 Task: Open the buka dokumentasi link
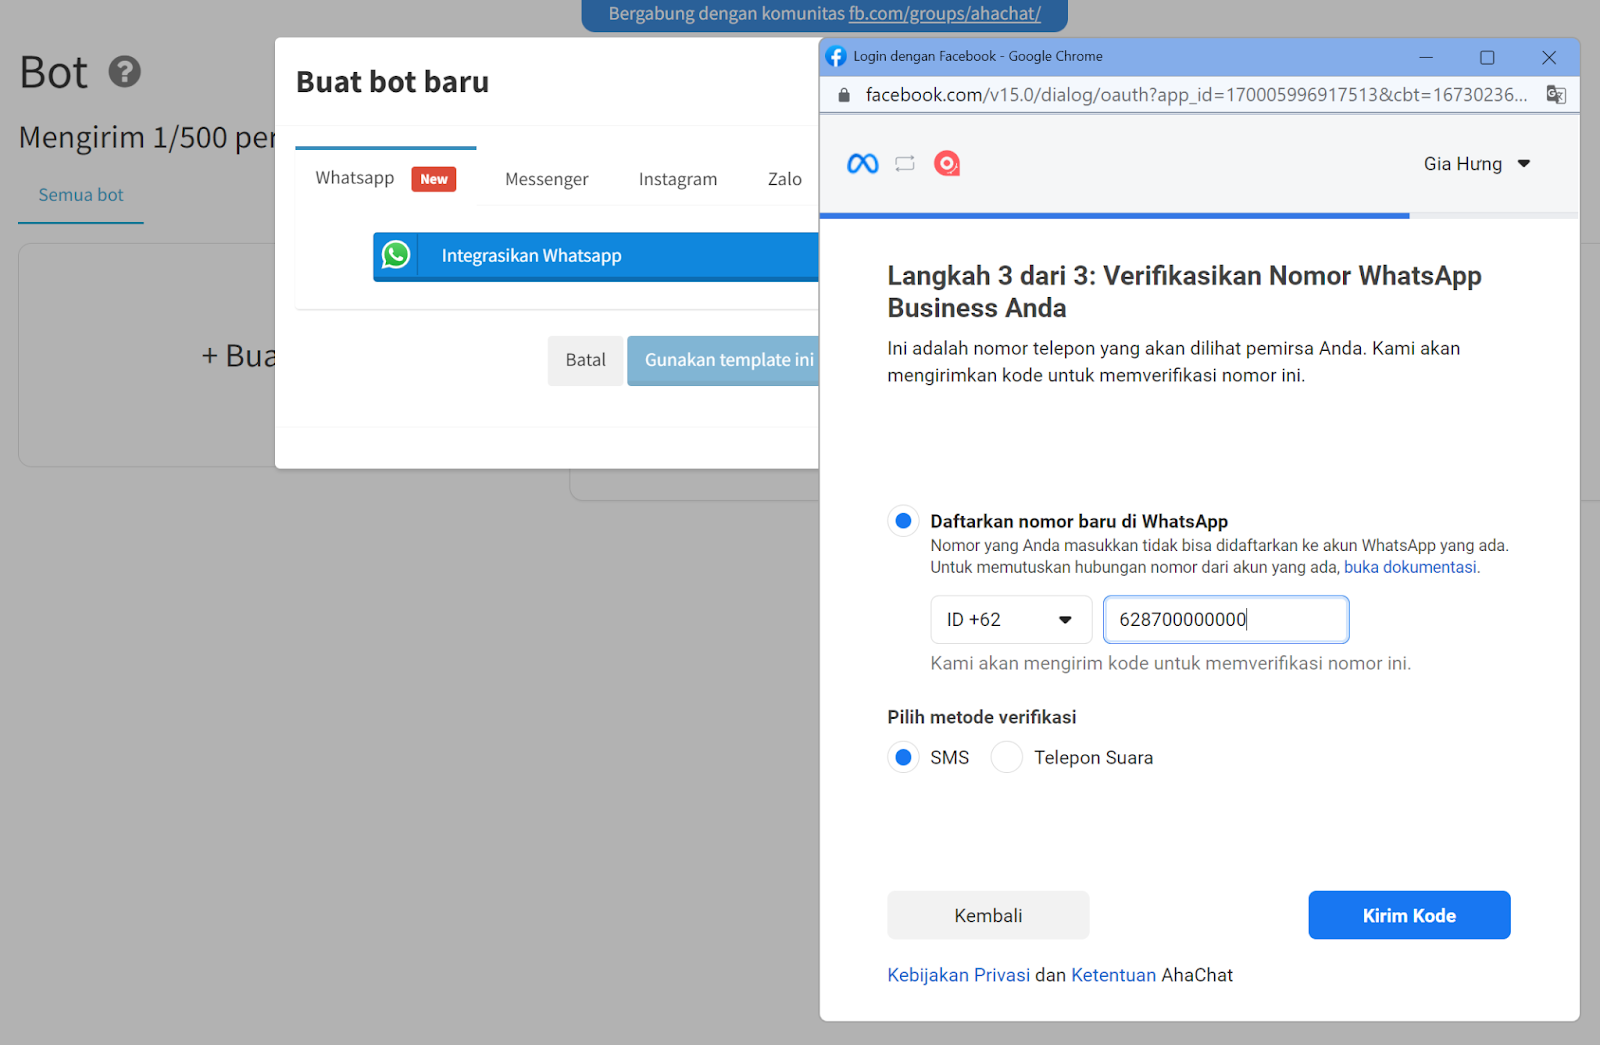pyautogui.click(x=1410, y=567)
